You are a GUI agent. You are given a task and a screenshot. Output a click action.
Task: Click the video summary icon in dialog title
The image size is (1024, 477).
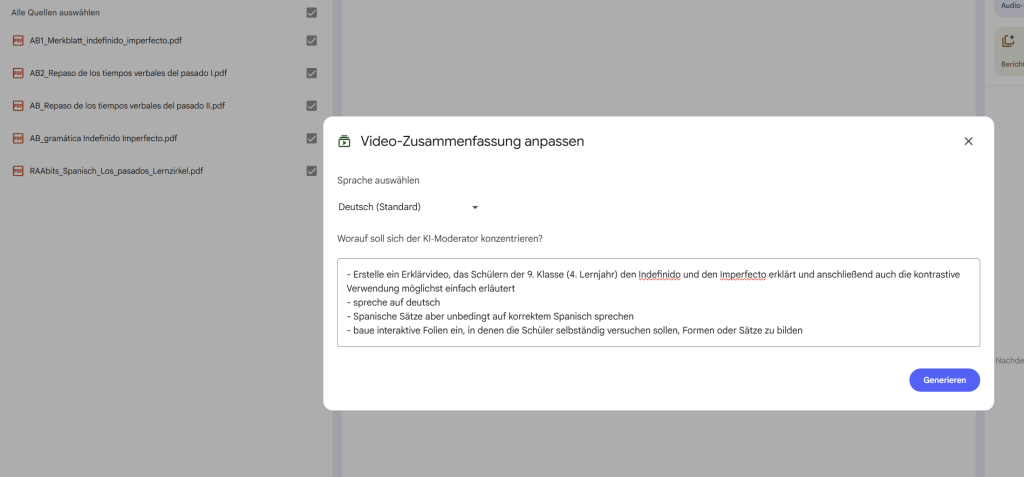(x=344, y=141)
